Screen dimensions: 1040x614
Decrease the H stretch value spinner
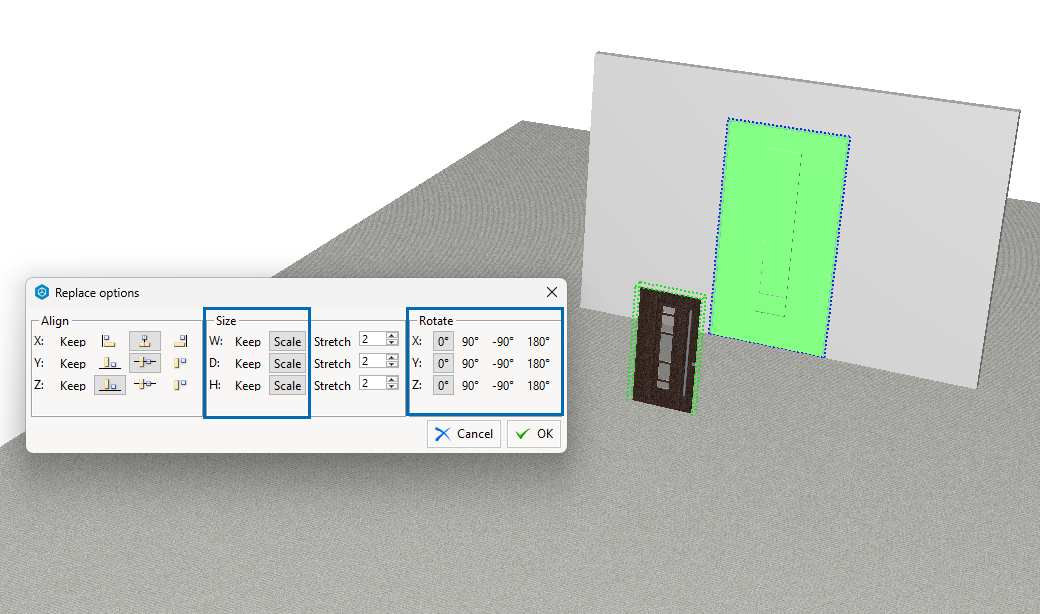click(392, 387)
